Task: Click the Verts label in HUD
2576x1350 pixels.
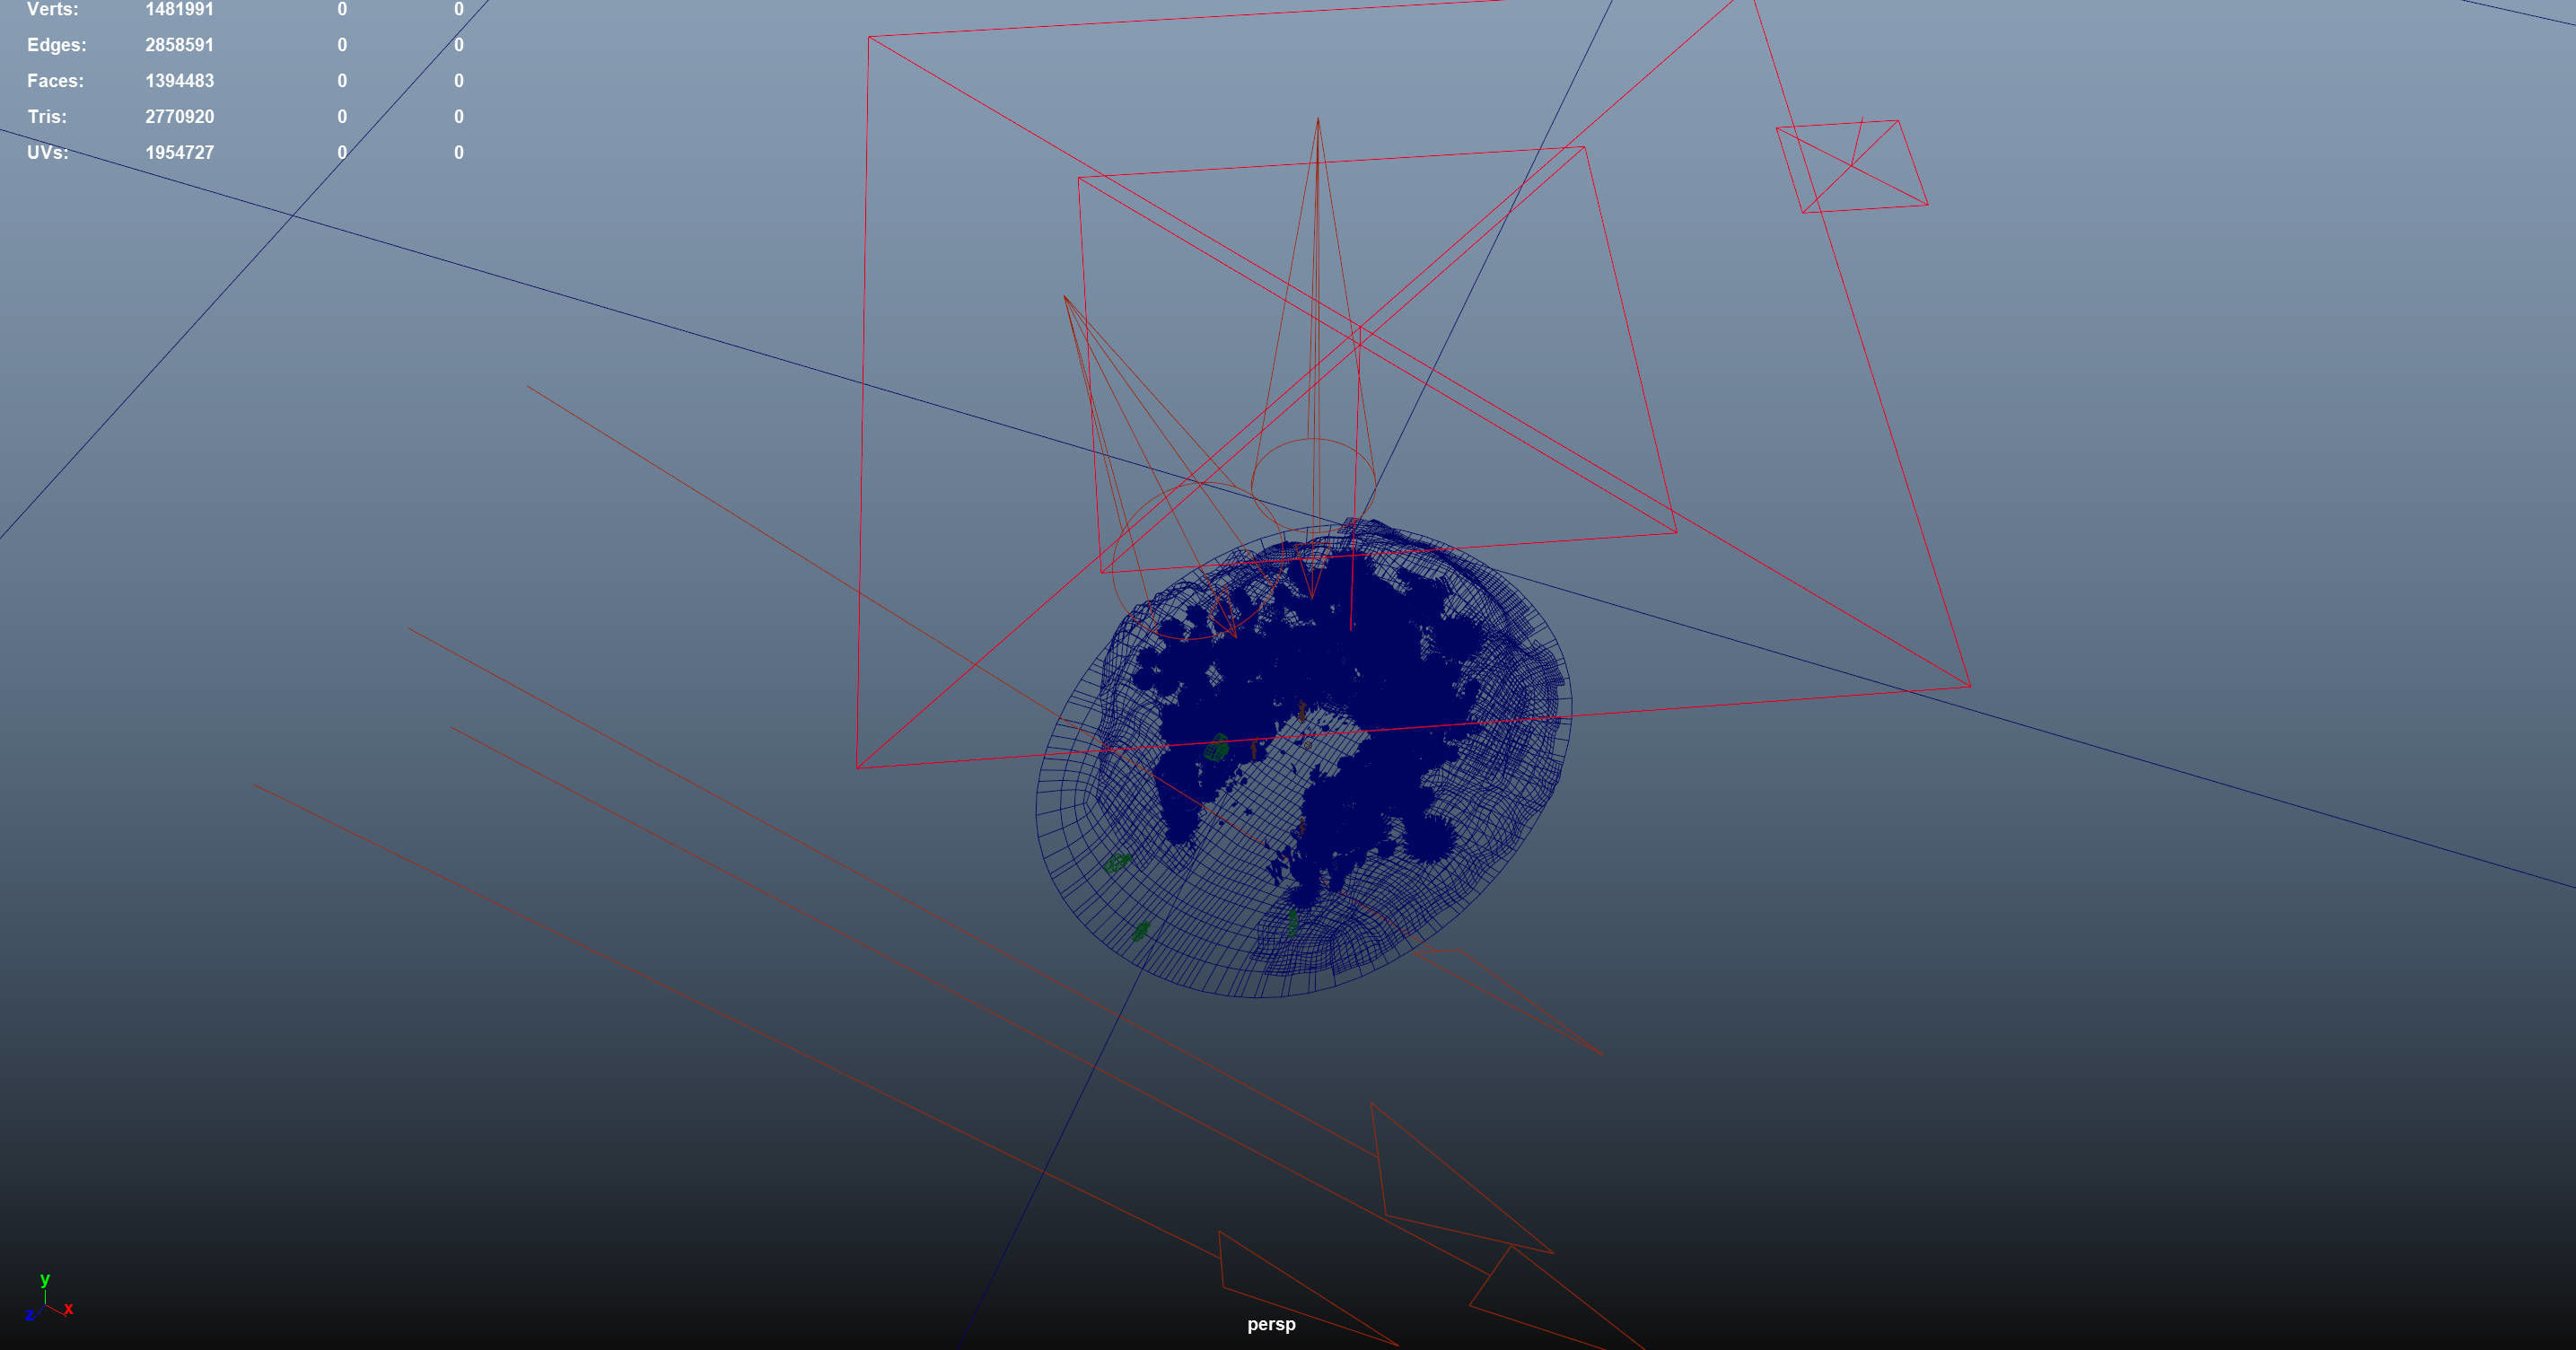Action: (x=52, y=10)
